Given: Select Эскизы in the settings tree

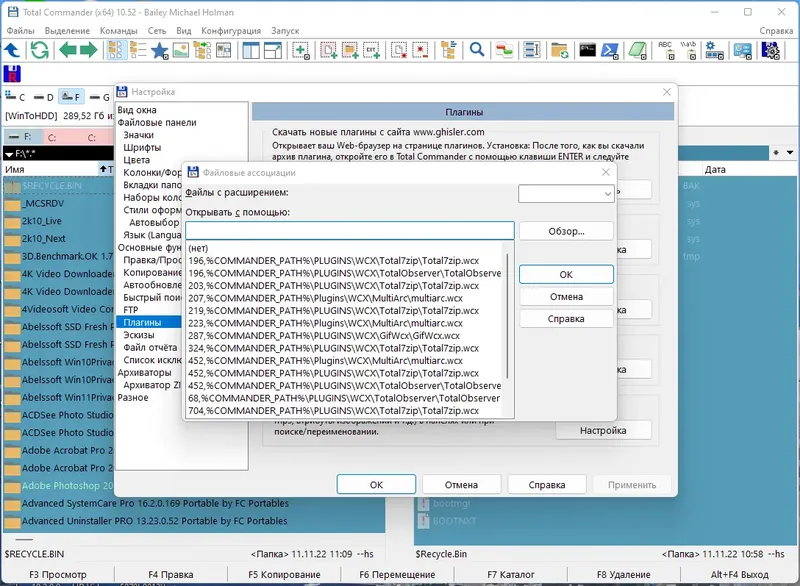Looking at the screenshot, I should 139,335.
